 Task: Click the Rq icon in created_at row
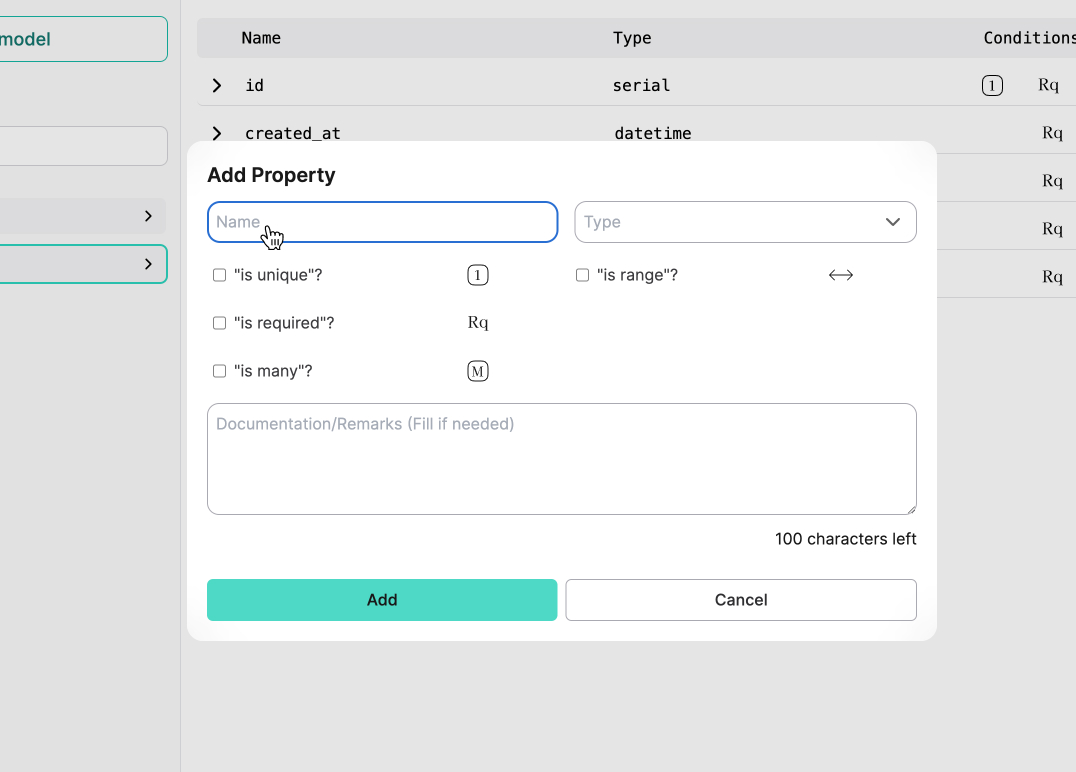click(1052, 133)
